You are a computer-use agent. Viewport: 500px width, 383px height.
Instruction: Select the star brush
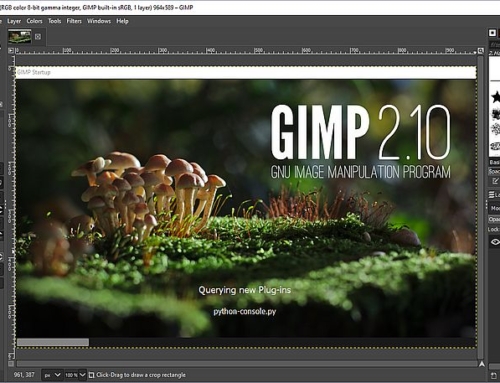(496, 97)
